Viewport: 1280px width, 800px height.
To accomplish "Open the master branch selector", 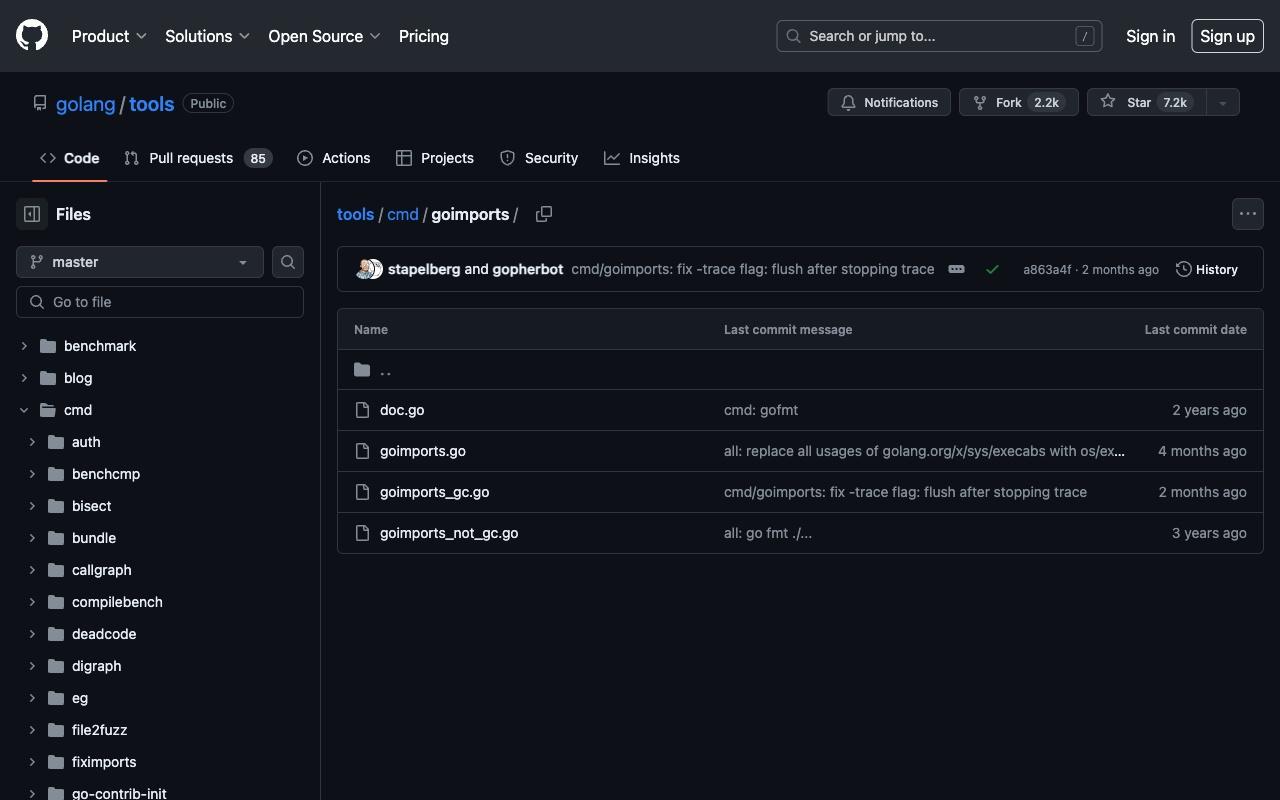I will (x=140, y=262).
